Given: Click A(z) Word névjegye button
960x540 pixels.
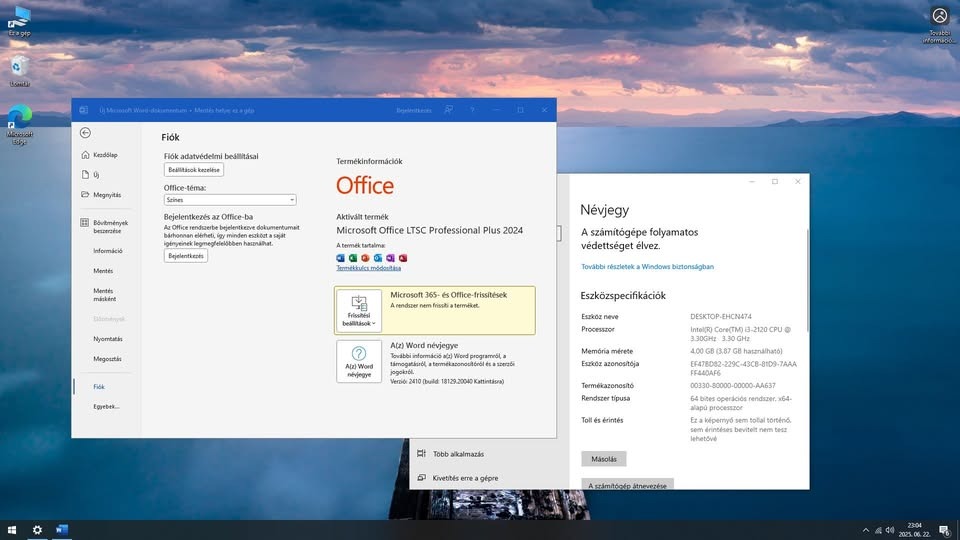Looking at the screenshot, I should tap(359, 361).
